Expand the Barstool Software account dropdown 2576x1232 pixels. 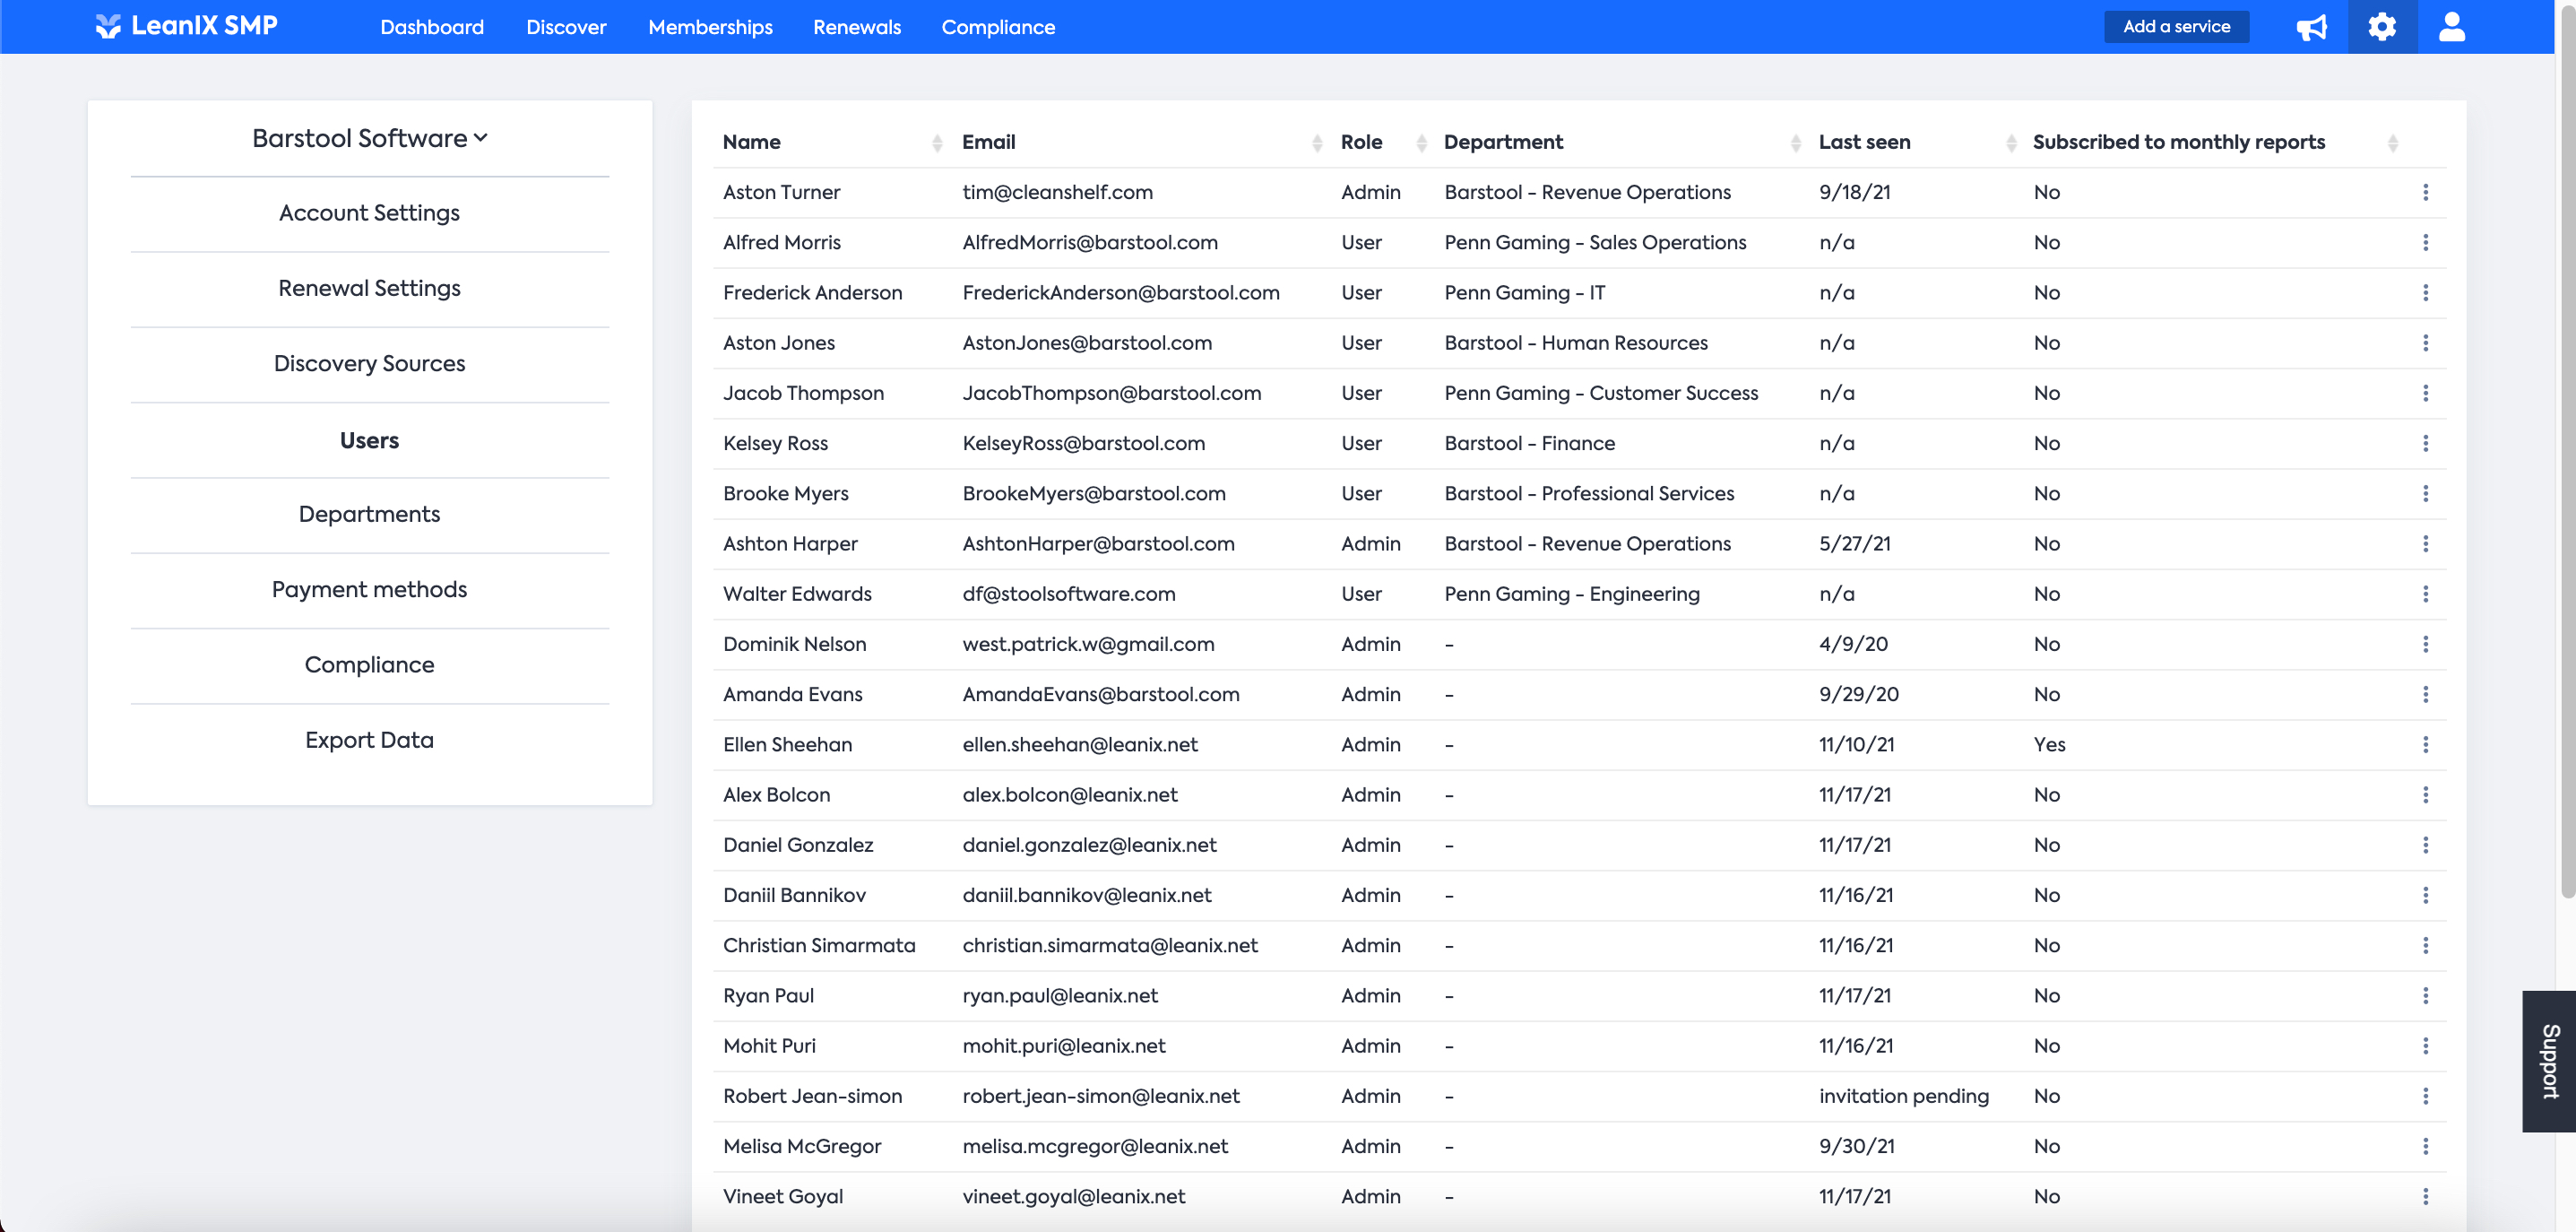[x=369, y=138]
